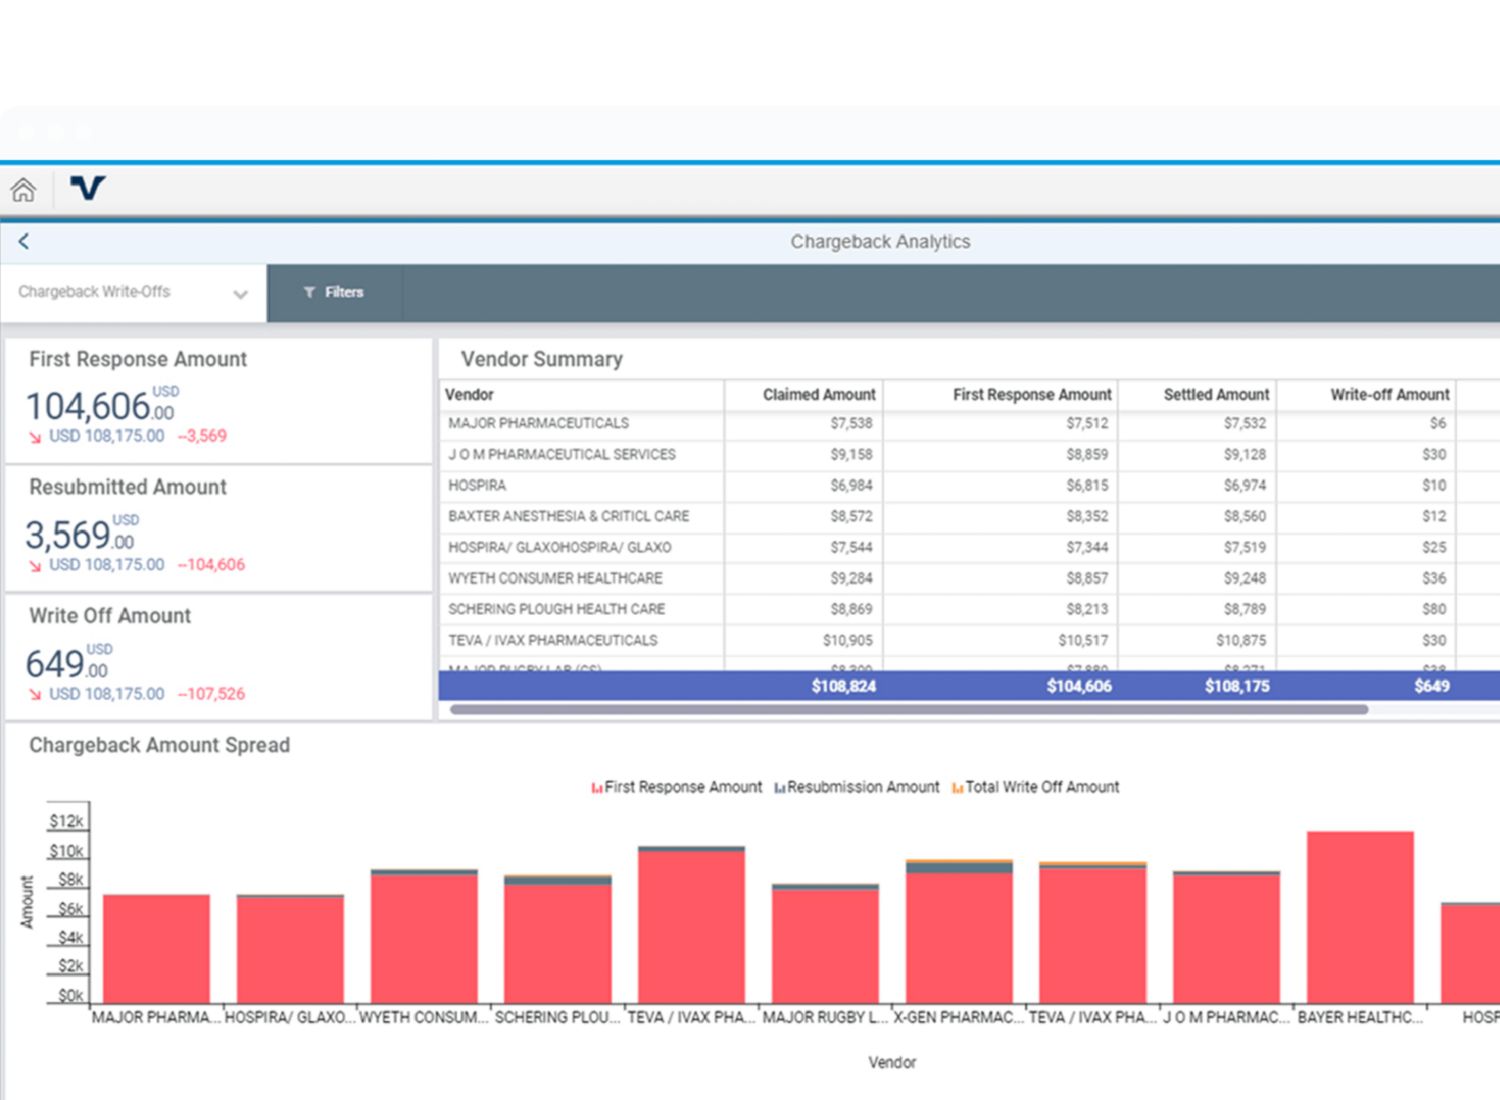Select the MAJOR PHARMACEUTICALS vendor row
The width and height of the screenshot is (1500, 1100).
click(539, 423)
